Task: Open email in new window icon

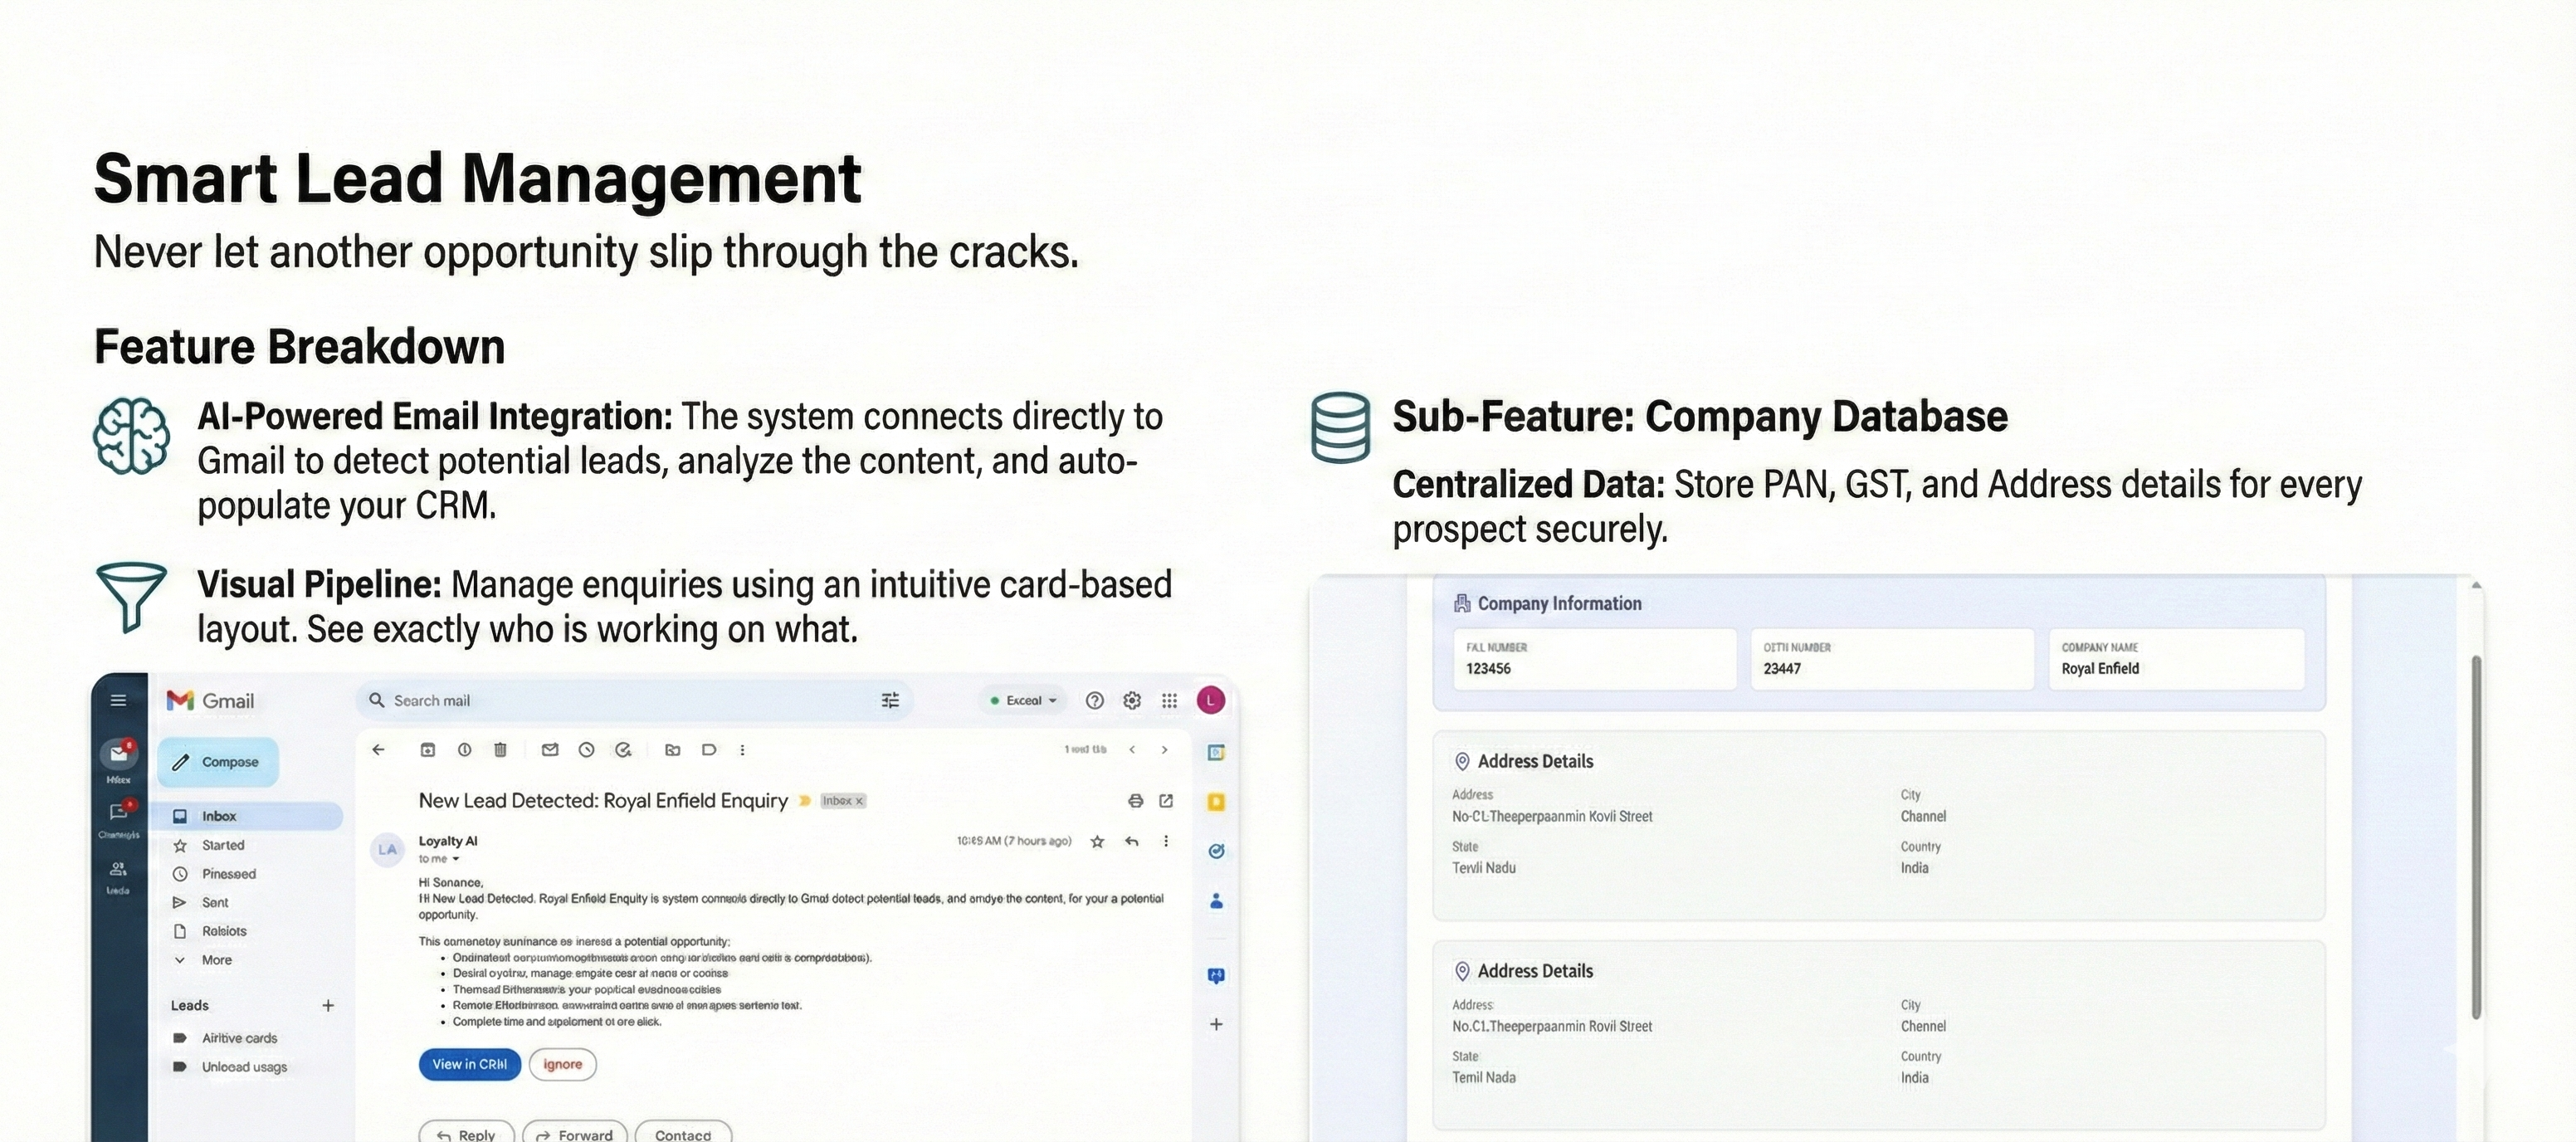Action: point(1166,801)
